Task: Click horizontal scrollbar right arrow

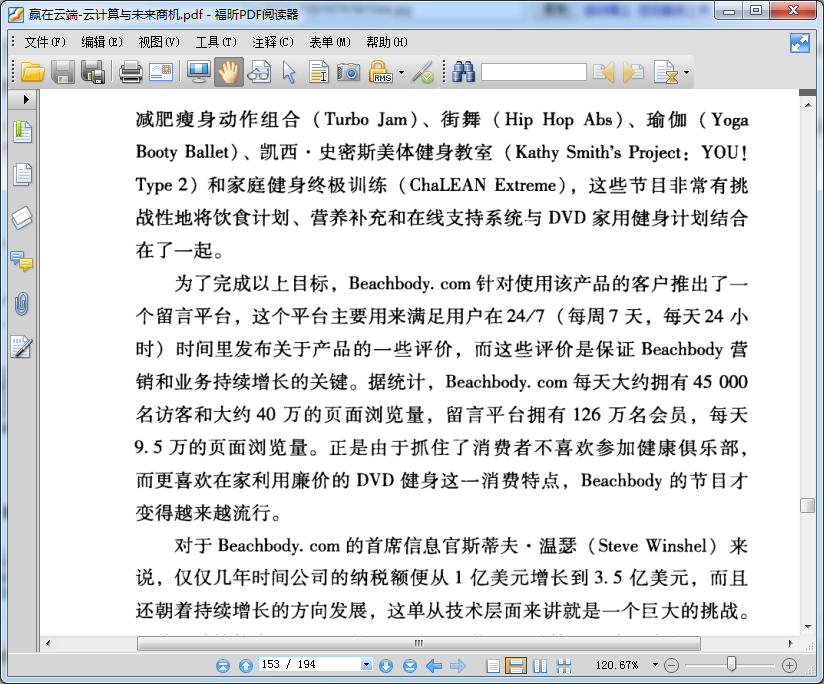Action: pos(790,643)
